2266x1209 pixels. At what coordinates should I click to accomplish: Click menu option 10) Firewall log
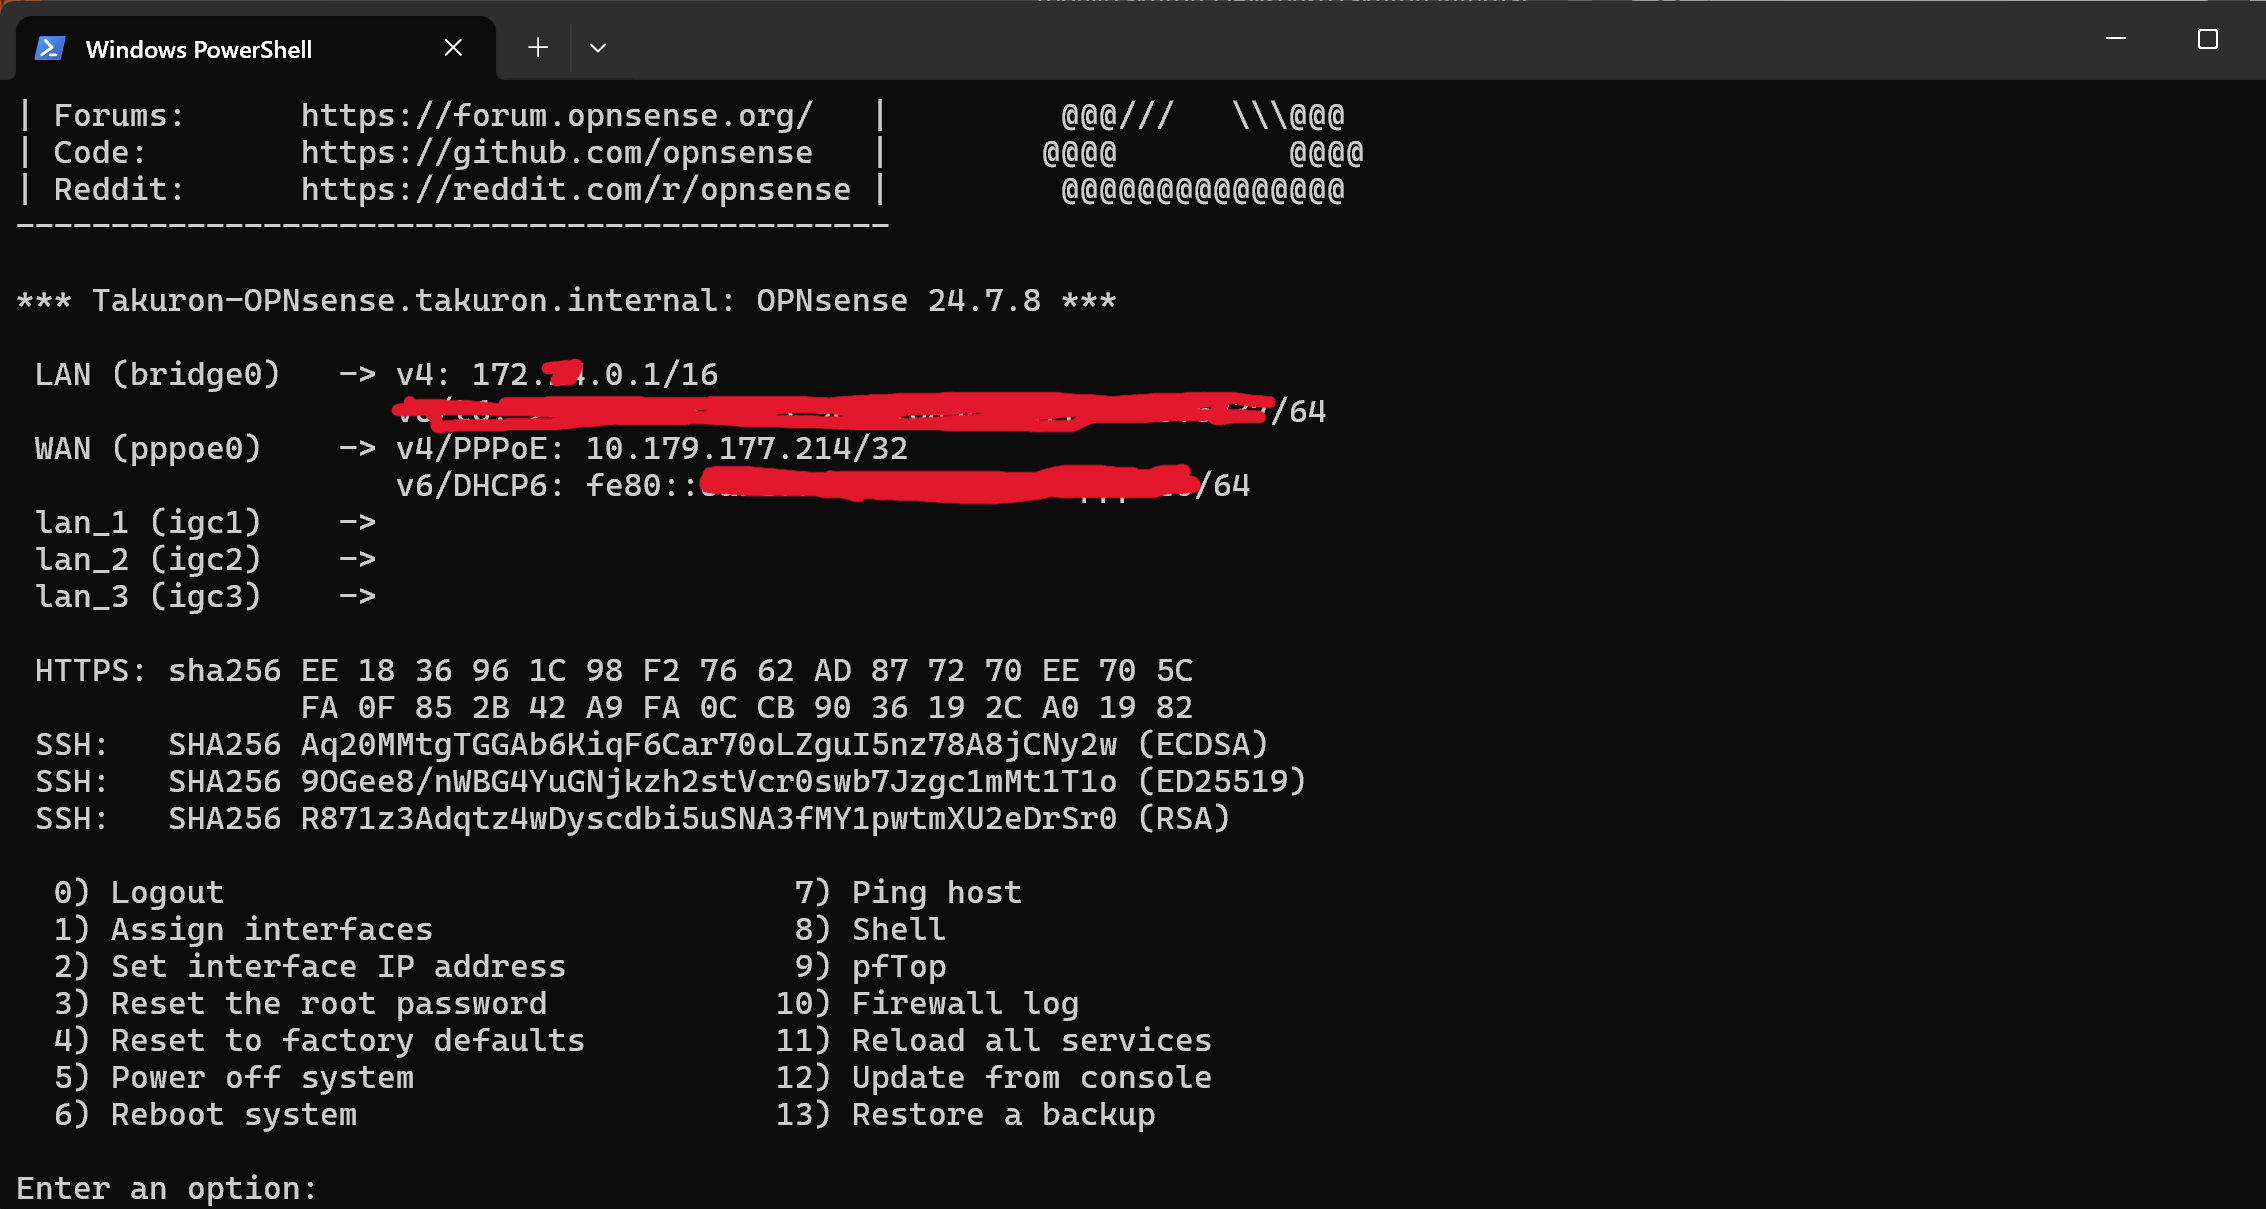(x=927, y=1004)
